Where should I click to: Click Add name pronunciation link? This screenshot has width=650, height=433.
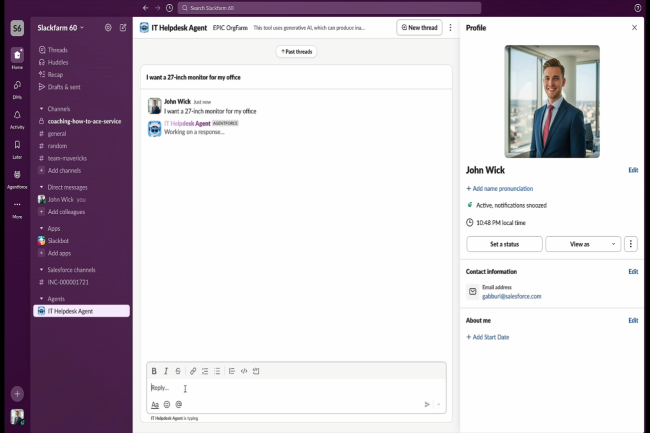click(x=500, y=189)
